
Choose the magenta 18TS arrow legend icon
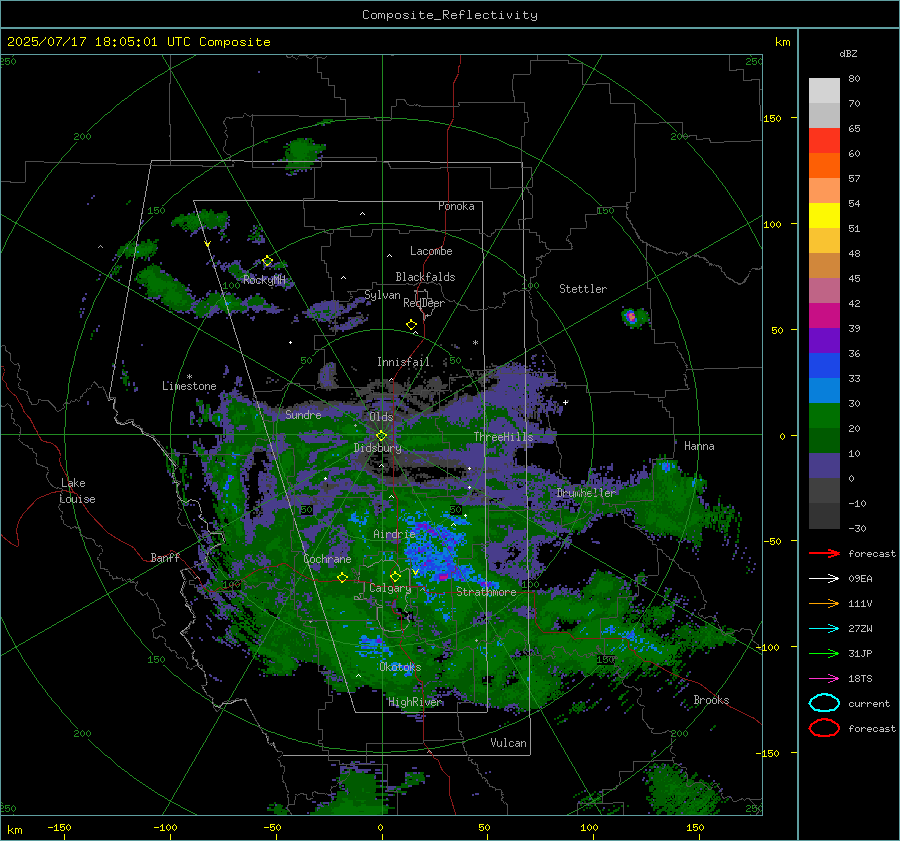point(824,679)
